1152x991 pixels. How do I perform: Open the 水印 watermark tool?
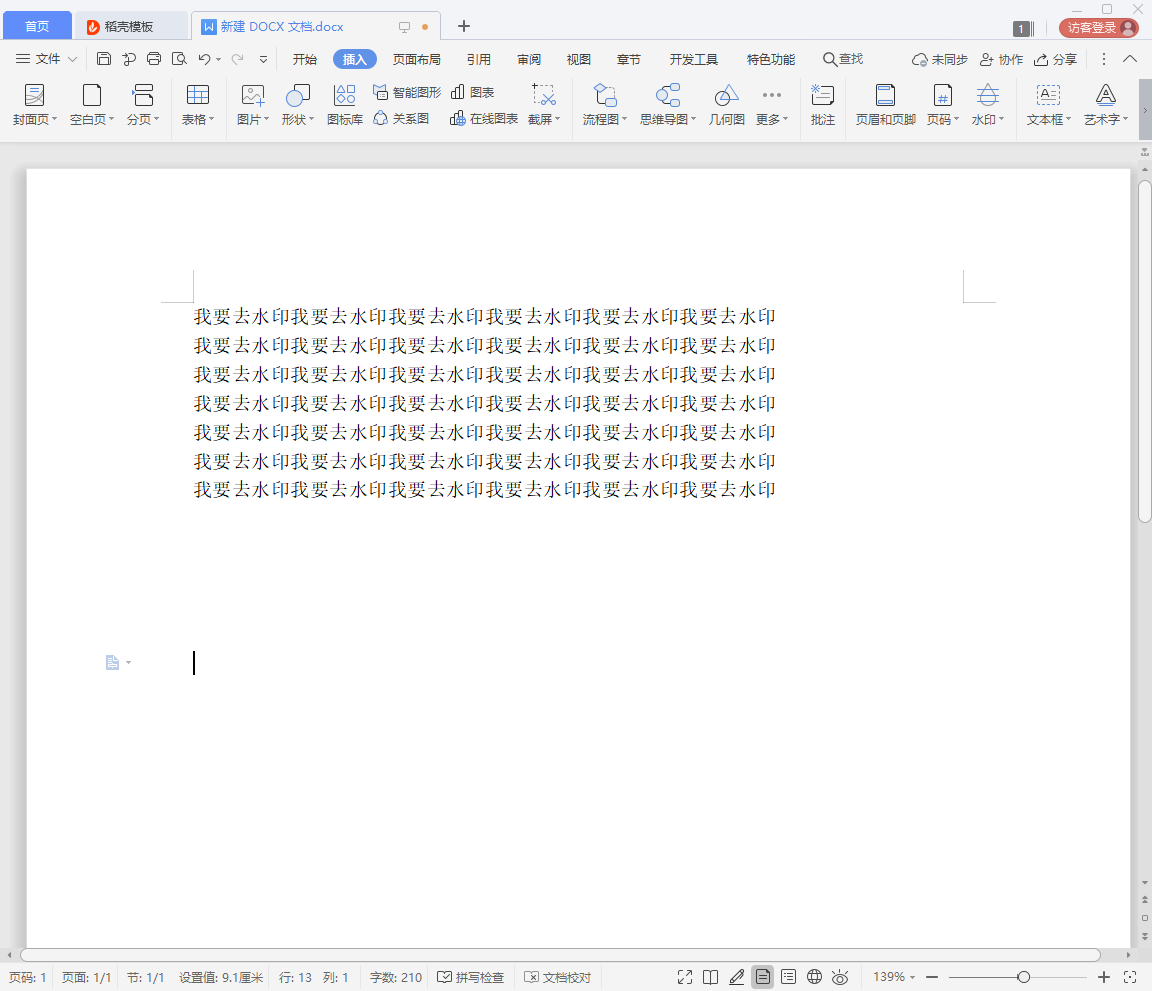[987, 104]
